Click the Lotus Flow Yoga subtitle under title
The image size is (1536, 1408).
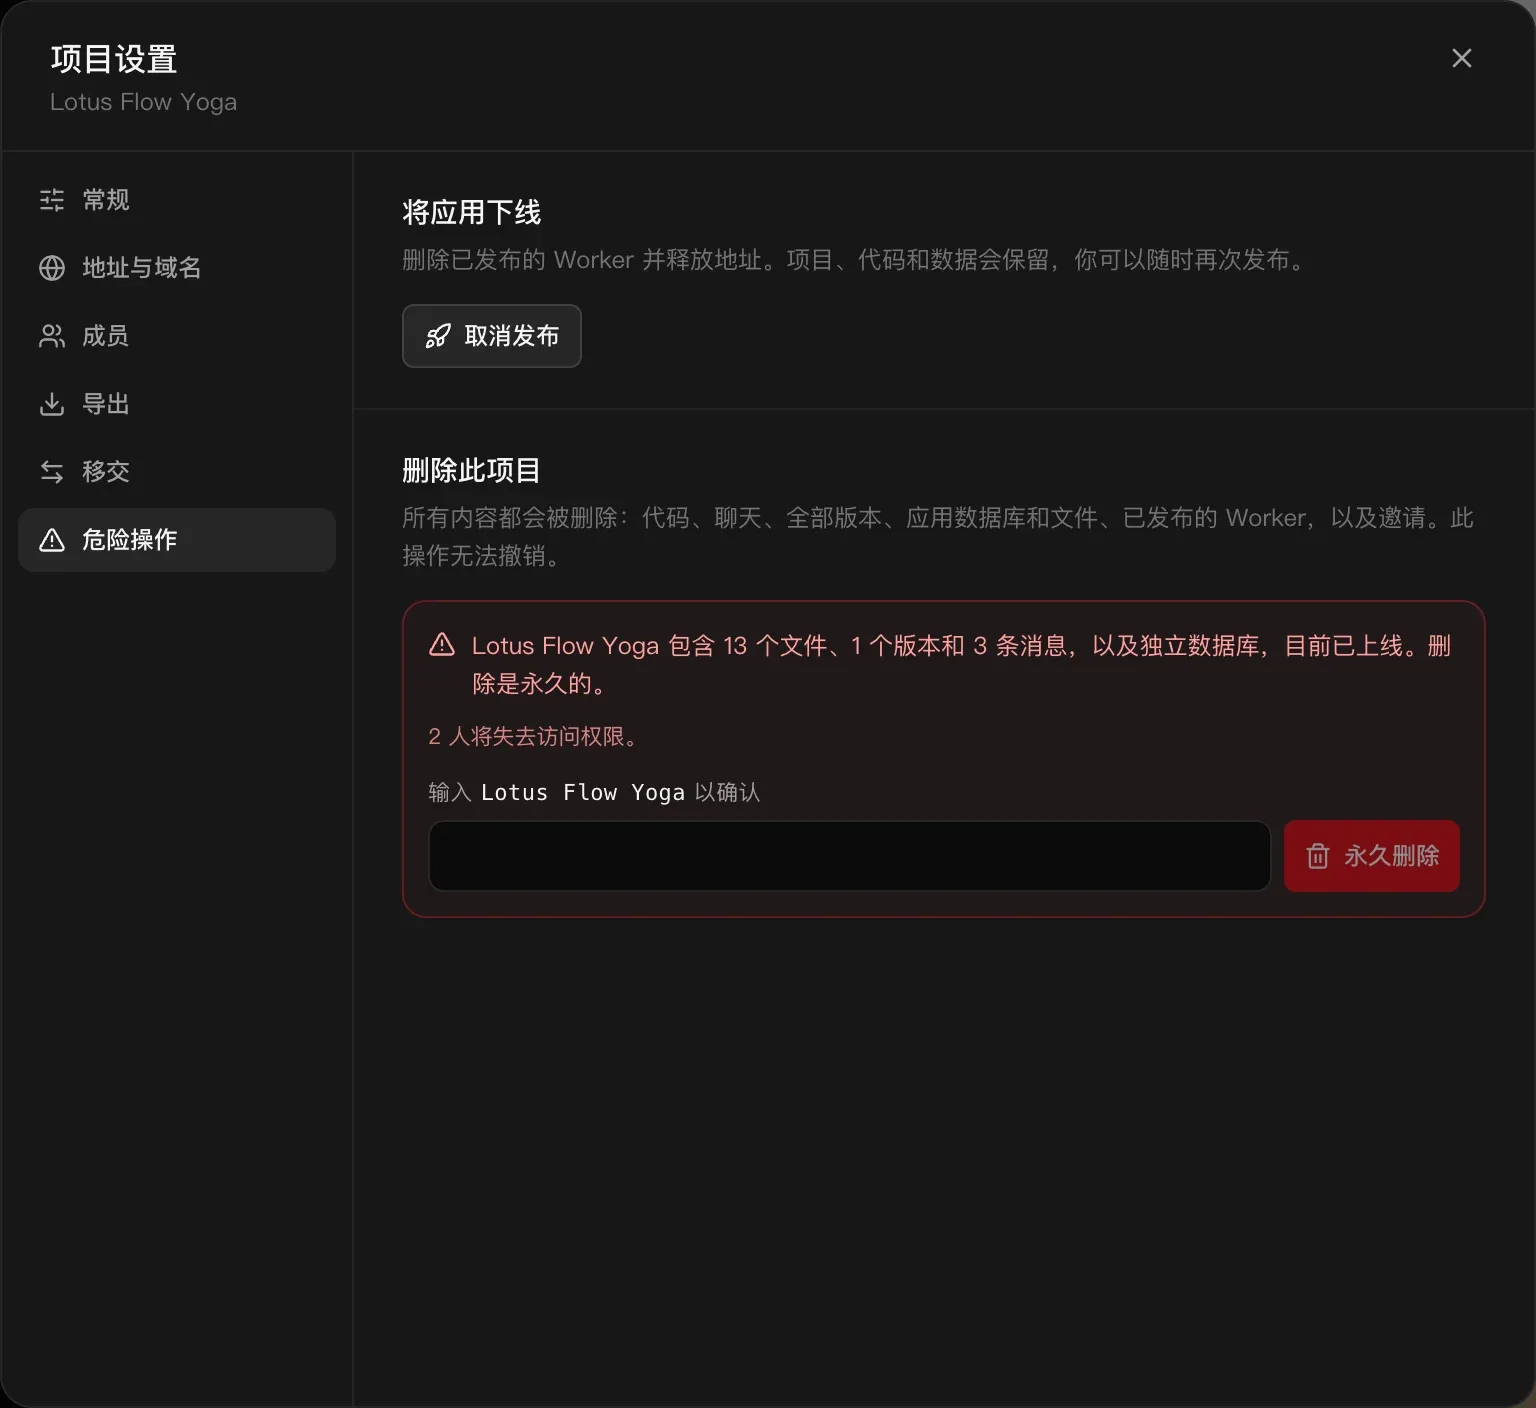point(144,102)
